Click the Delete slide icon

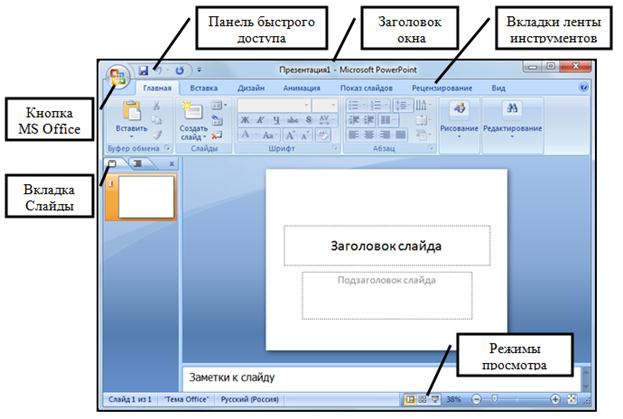pyautogui.click(x=217, y=135)
